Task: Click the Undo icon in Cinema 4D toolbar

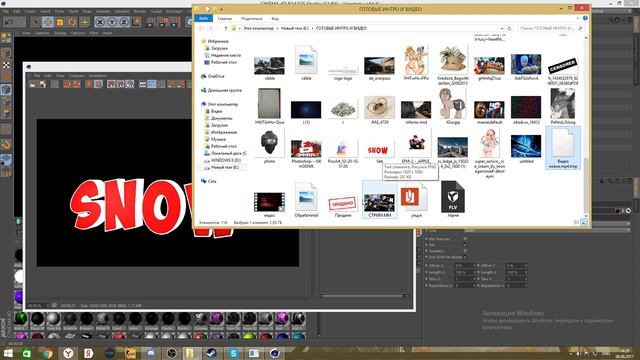Action: (8, 22)
